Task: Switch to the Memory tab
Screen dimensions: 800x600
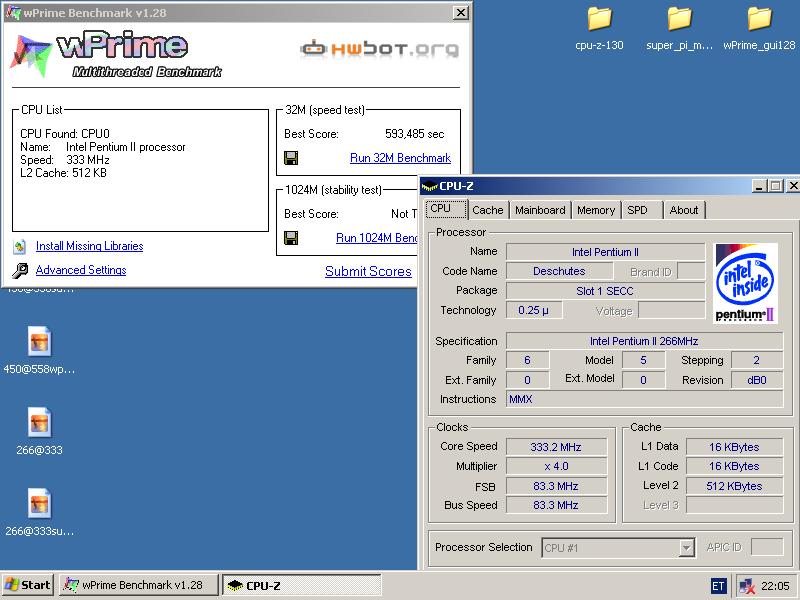Action: (596, 210)
